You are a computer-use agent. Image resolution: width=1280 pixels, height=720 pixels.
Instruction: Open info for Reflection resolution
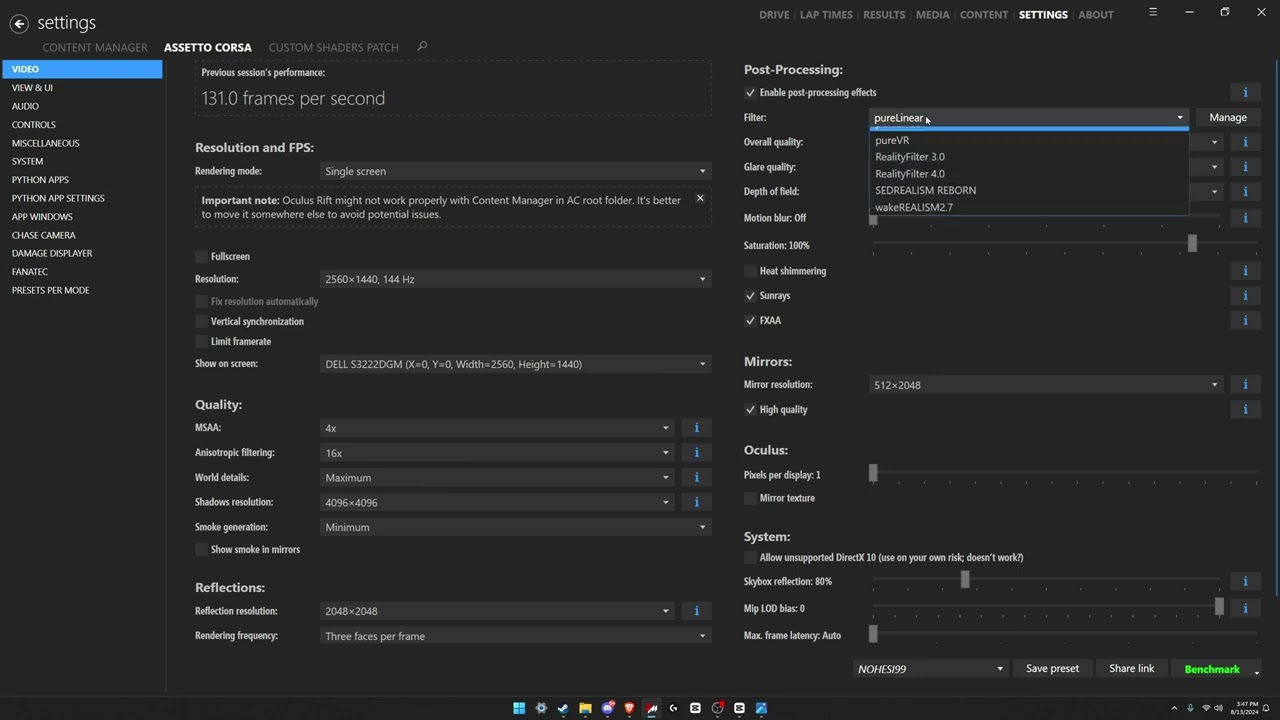click(x=697, y=611)
